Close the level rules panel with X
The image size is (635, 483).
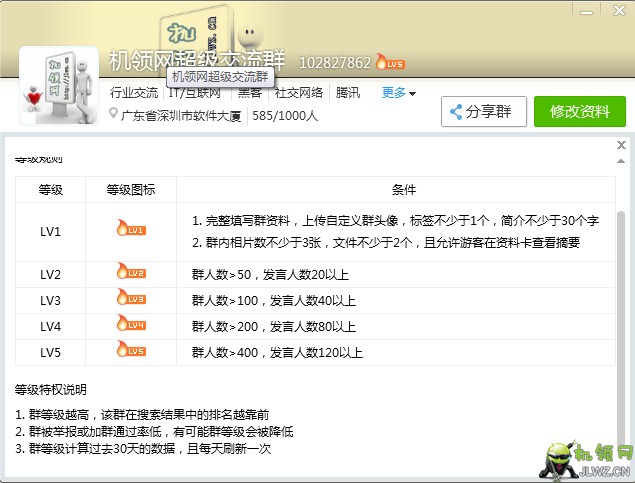coord(621,145)
